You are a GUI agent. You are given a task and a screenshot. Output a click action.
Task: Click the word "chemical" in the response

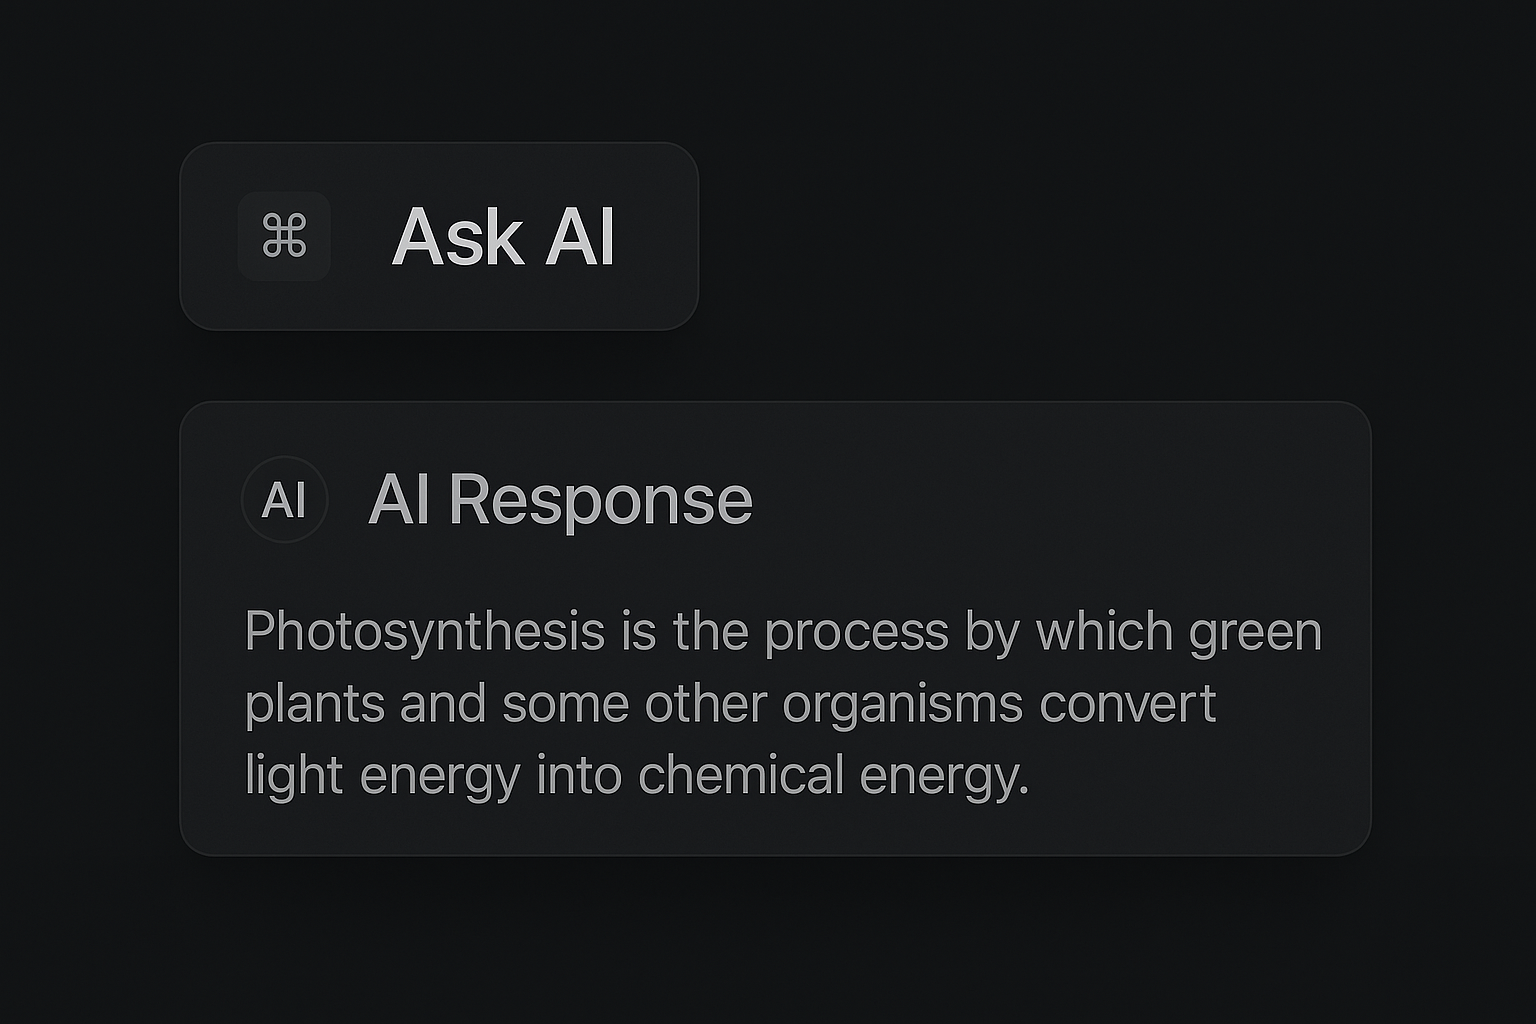(x=741, y=776)
